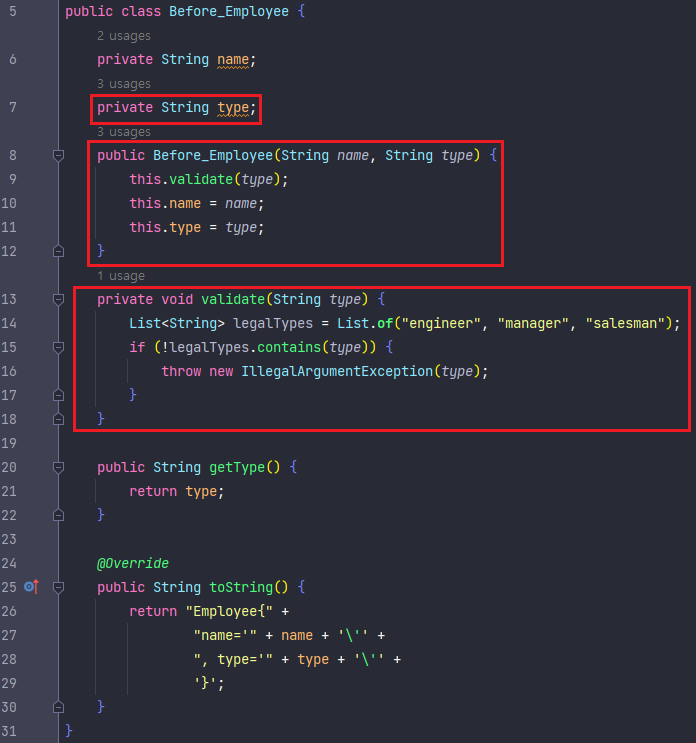Click the validate call on line 9
Image resolution: width=696 pixels, height=743 pixels.
pyautogui.click(x=201, y=180)
